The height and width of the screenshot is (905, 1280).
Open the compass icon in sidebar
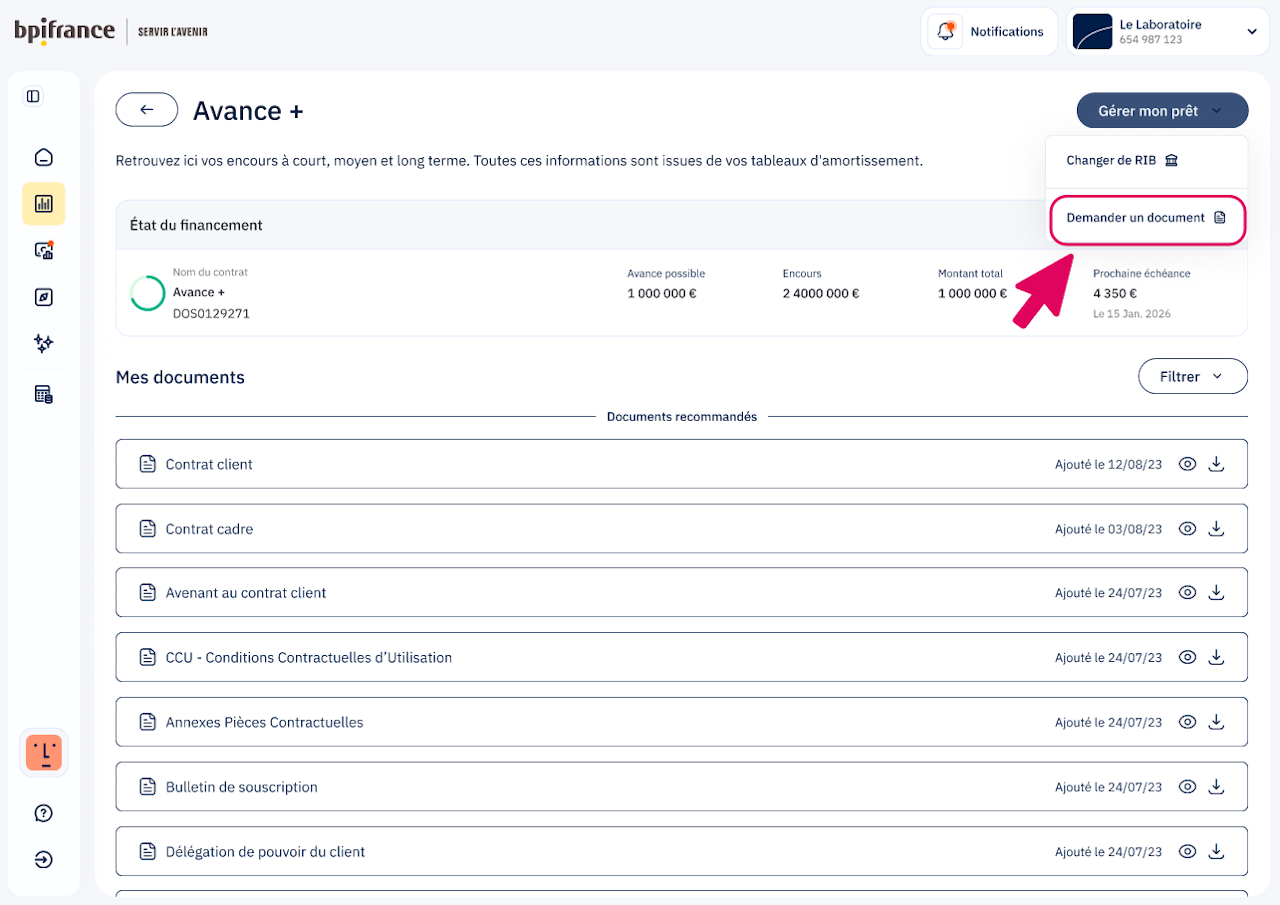click(43, 297)
